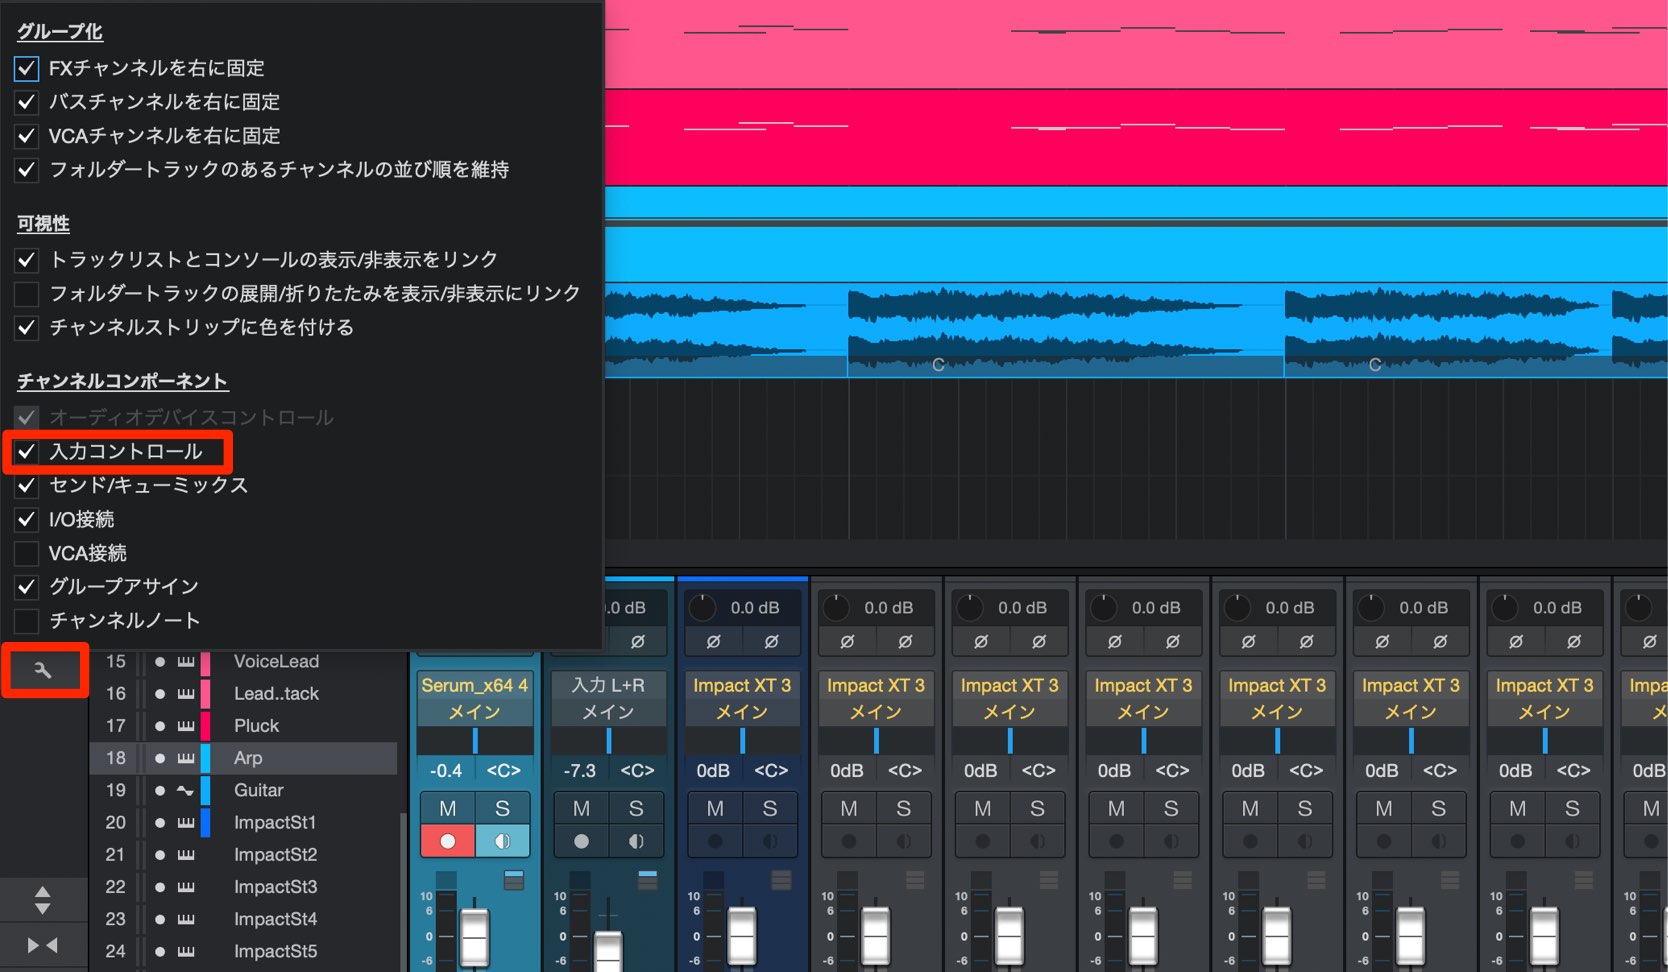Mute the 入力 L+R channel
The width and height of the screenshot is (1668, 972).
[x=581, y=808]
